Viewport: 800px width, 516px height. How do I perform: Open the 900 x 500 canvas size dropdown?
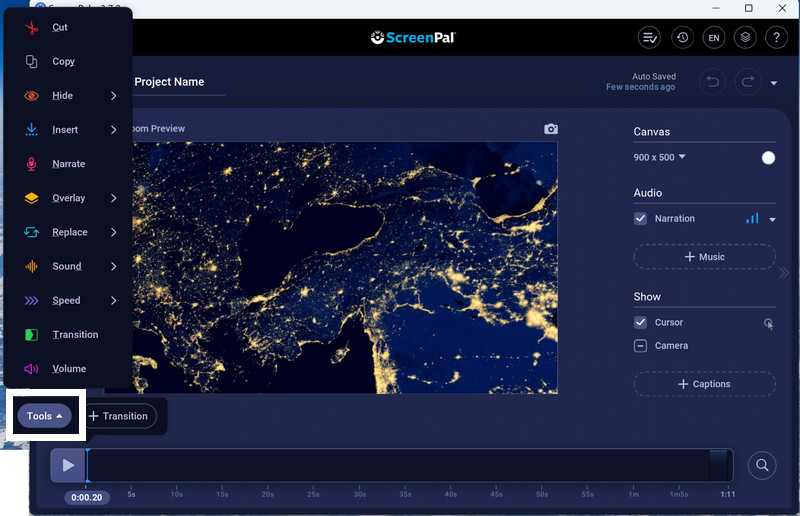[x=660, y=157]
